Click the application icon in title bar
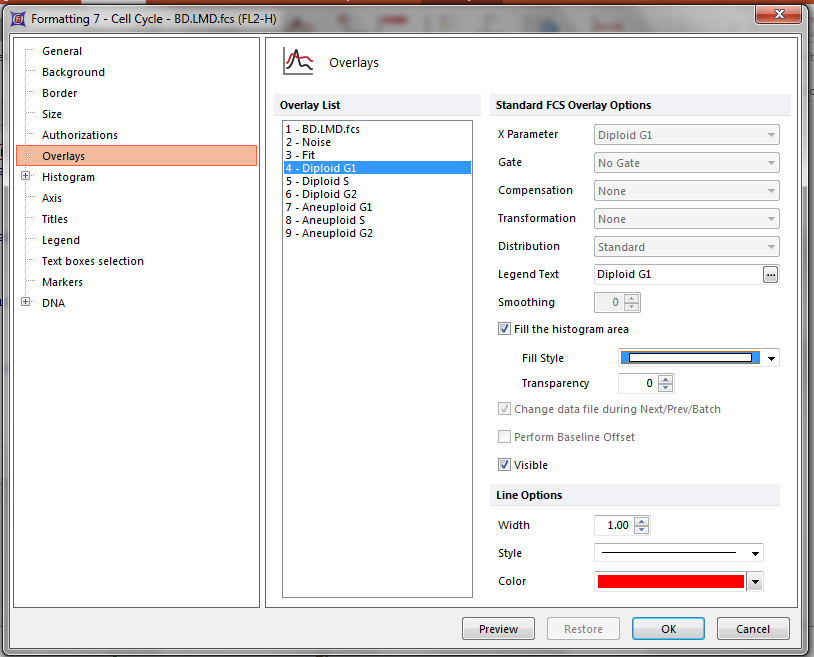The image size is (814, 657). pos(16,17)
